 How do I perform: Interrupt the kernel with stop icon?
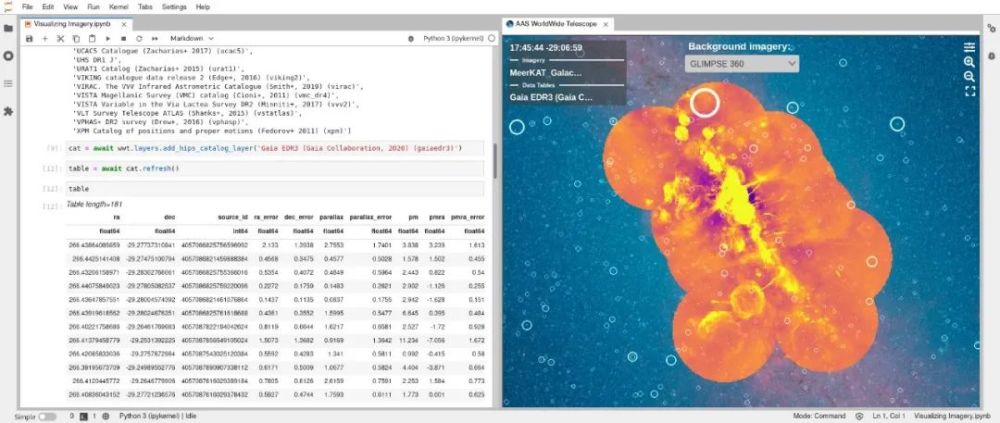tap(123, 38)
